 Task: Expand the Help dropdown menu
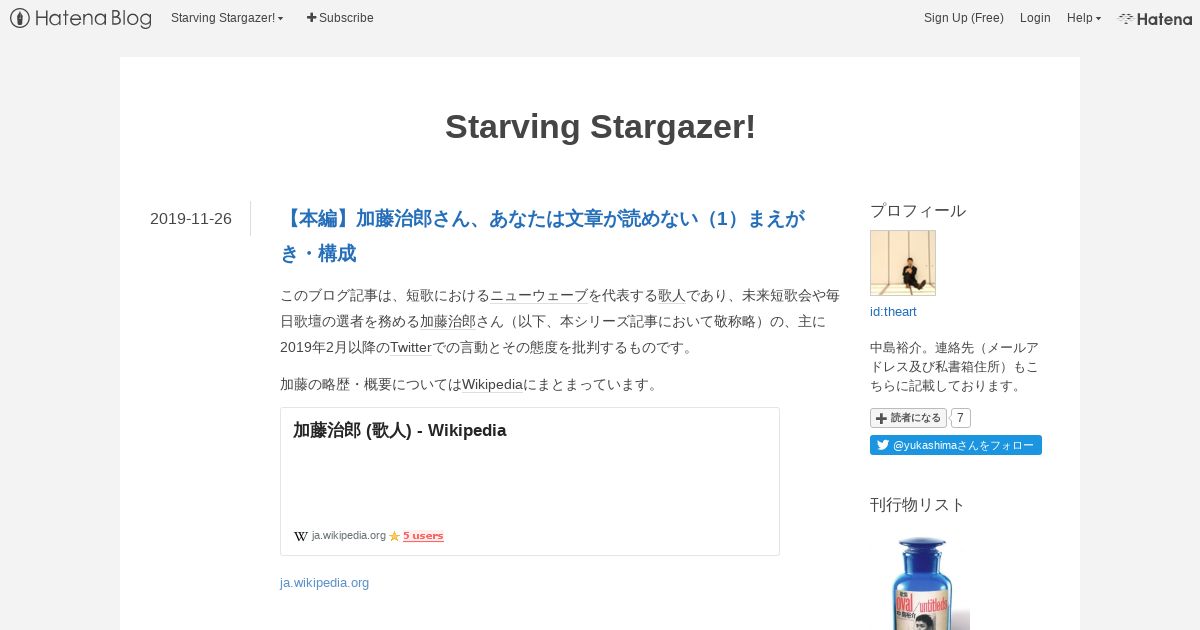coord(1084,18)
